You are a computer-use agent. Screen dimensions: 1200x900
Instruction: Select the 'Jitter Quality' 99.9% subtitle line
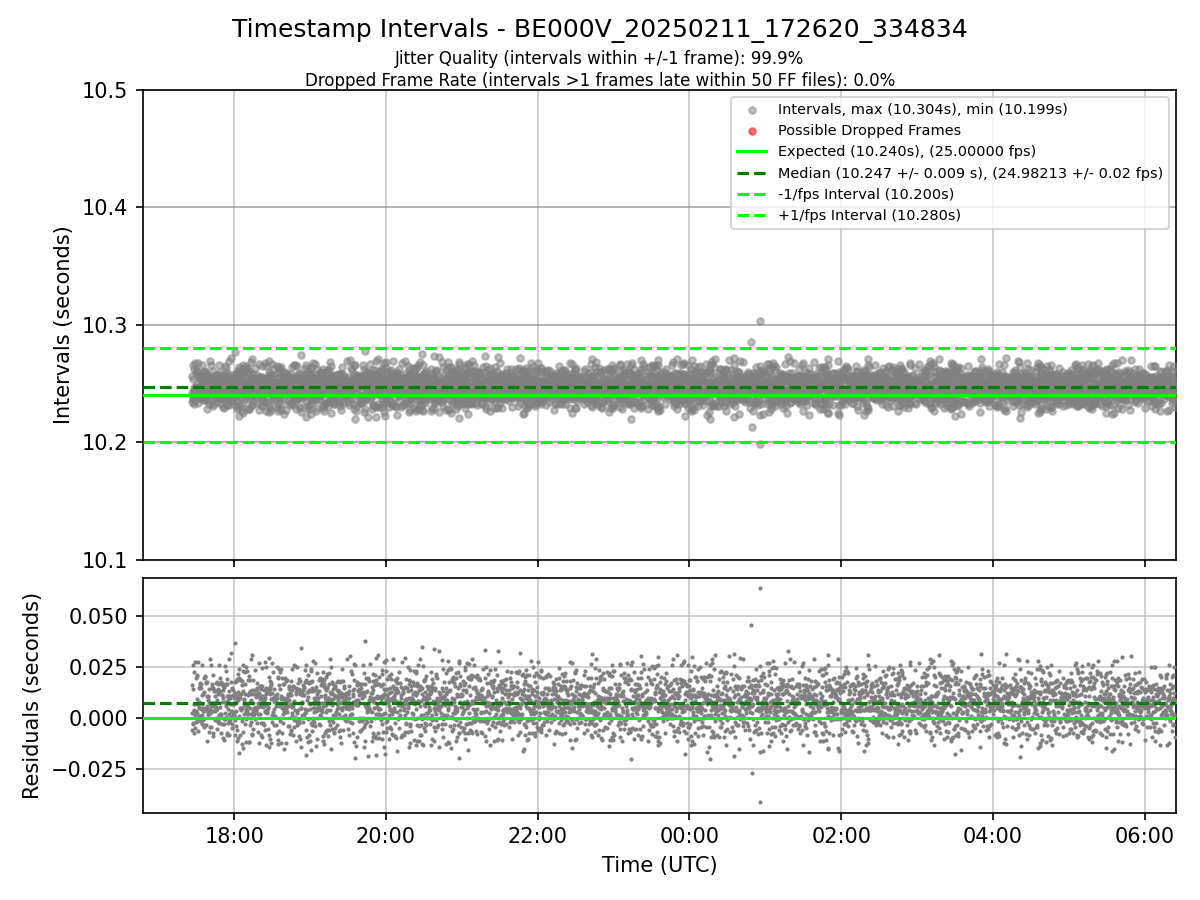599,59
